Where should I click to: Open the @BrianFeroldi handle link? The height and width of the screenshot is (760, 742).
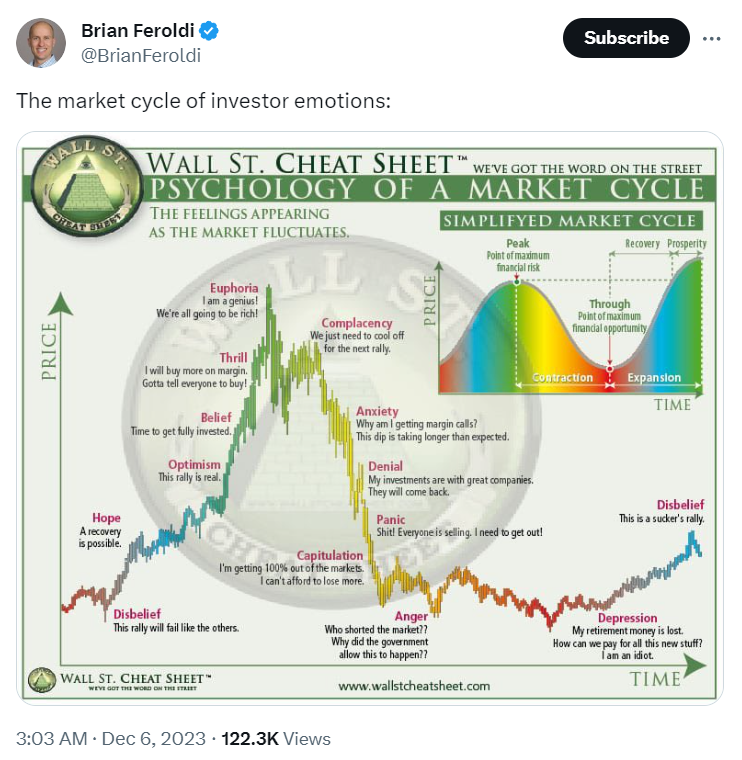(x=141, y=56)
